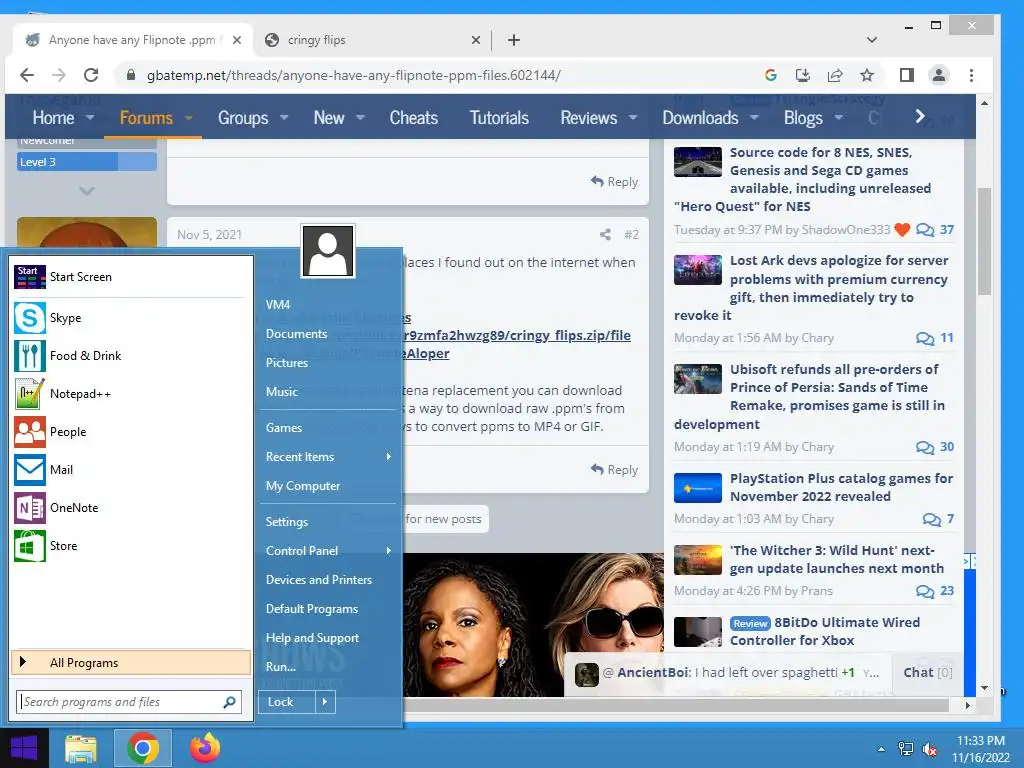
Task: Open Chrome three-dot menu
Action: pos(971,75)
